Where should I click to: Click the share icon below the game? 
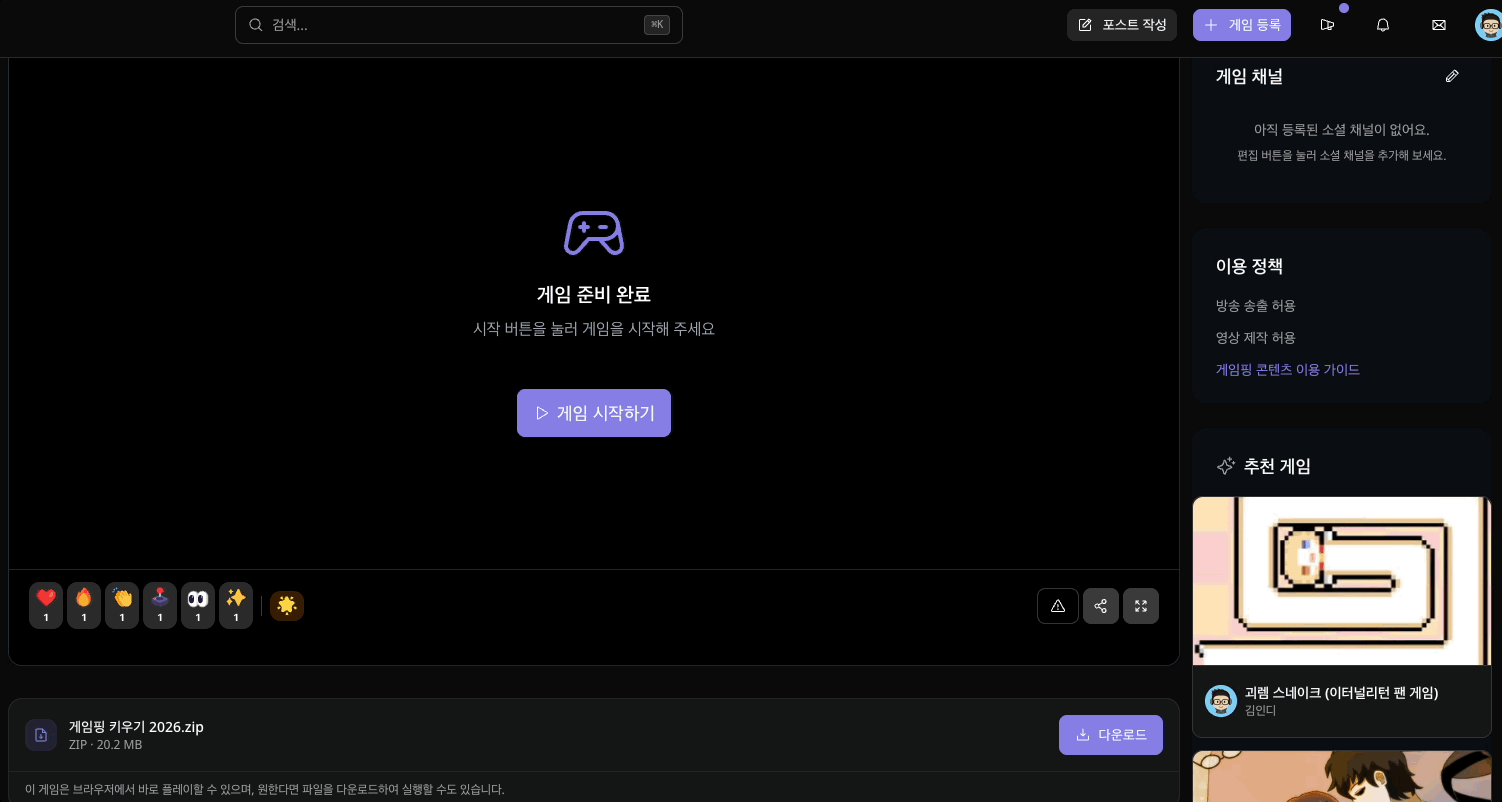pos(1101,606)
